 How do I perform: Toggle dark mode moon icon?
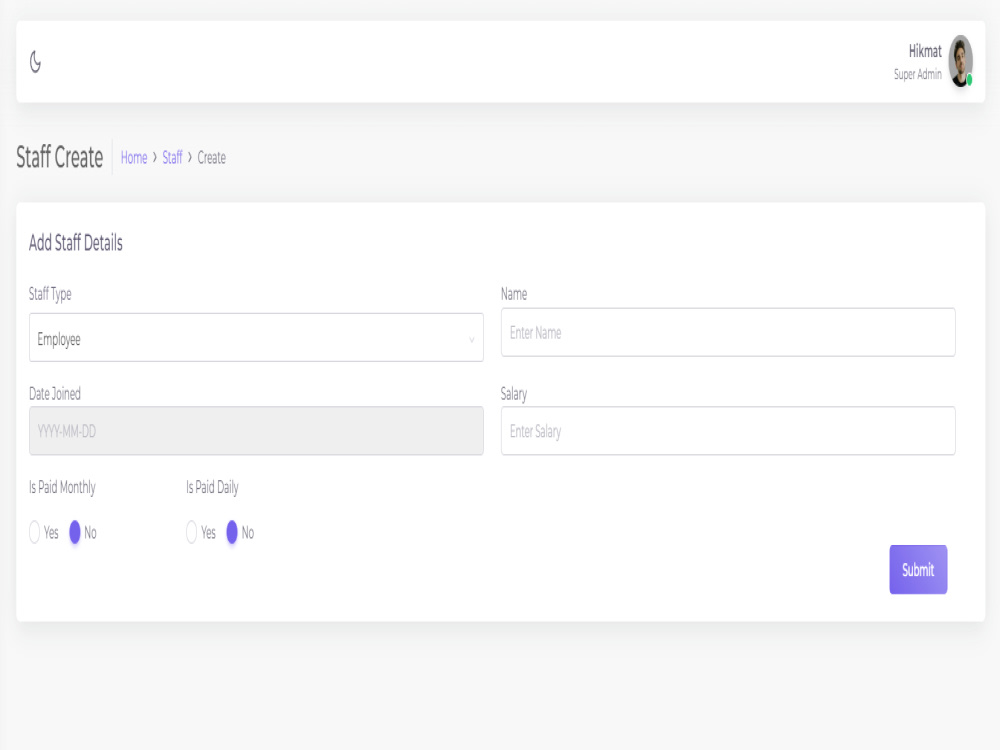pyautogui.click(x=36, y=62)
